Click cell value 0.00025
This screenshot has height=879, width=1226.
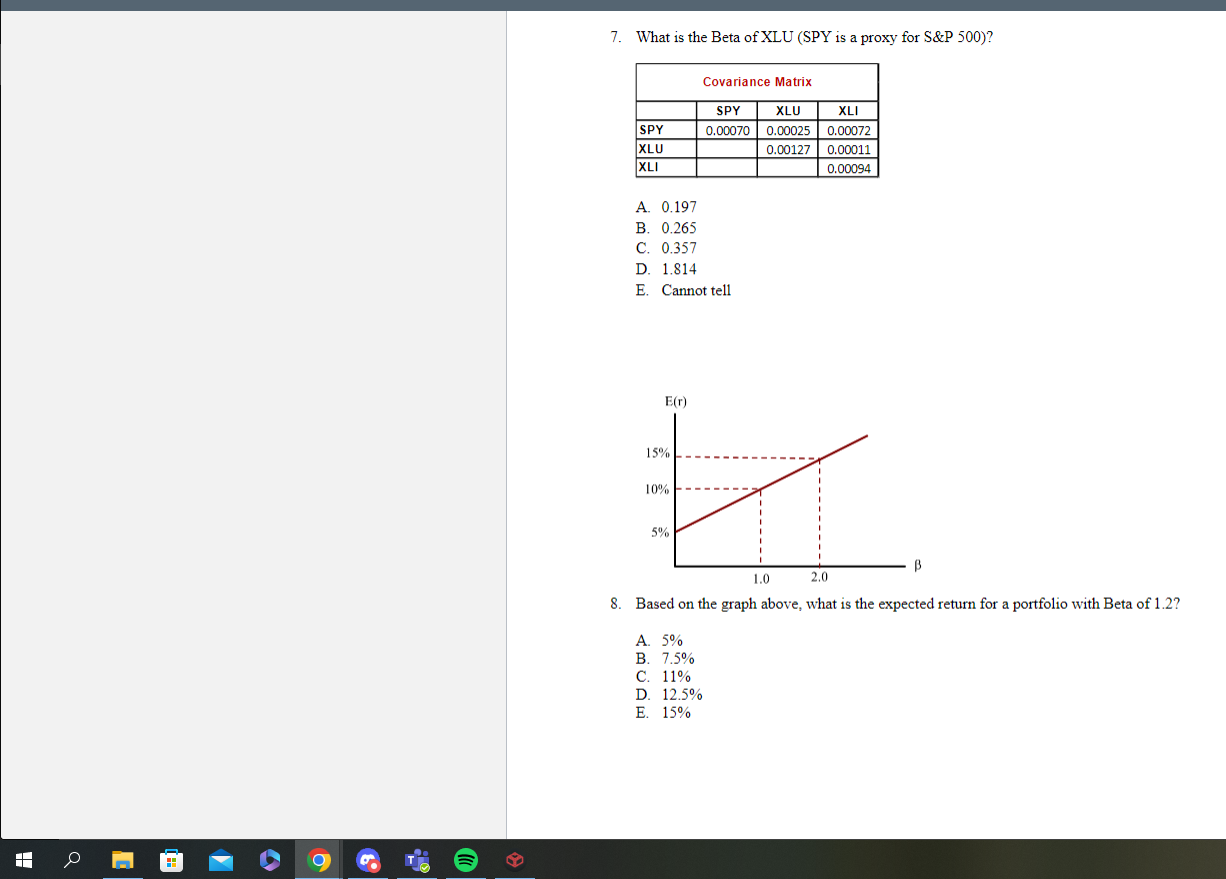tap(788, 131)
